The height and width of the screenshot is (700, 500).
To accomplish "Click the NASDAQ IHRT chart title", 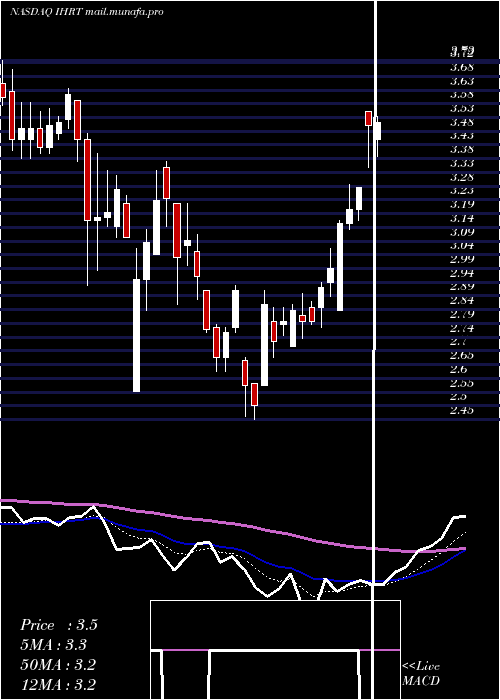I will point(87,12).
